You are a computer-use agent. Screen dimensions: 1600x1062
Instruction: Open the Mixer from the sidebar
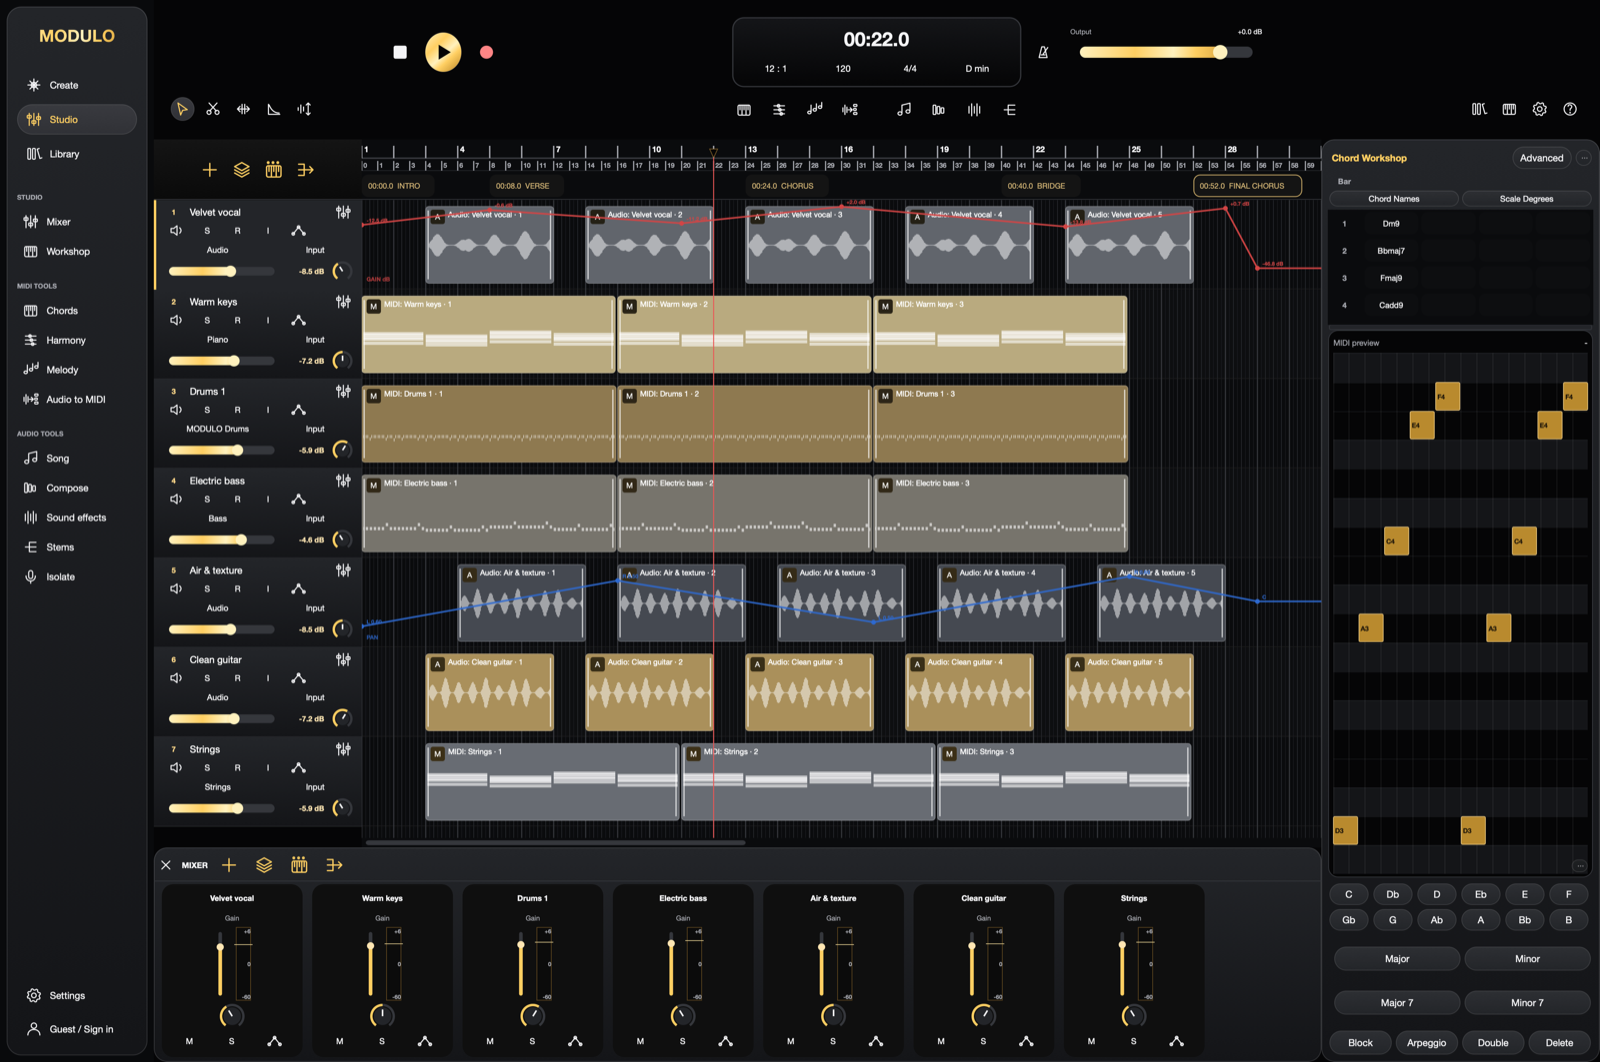tap(76, 222)
